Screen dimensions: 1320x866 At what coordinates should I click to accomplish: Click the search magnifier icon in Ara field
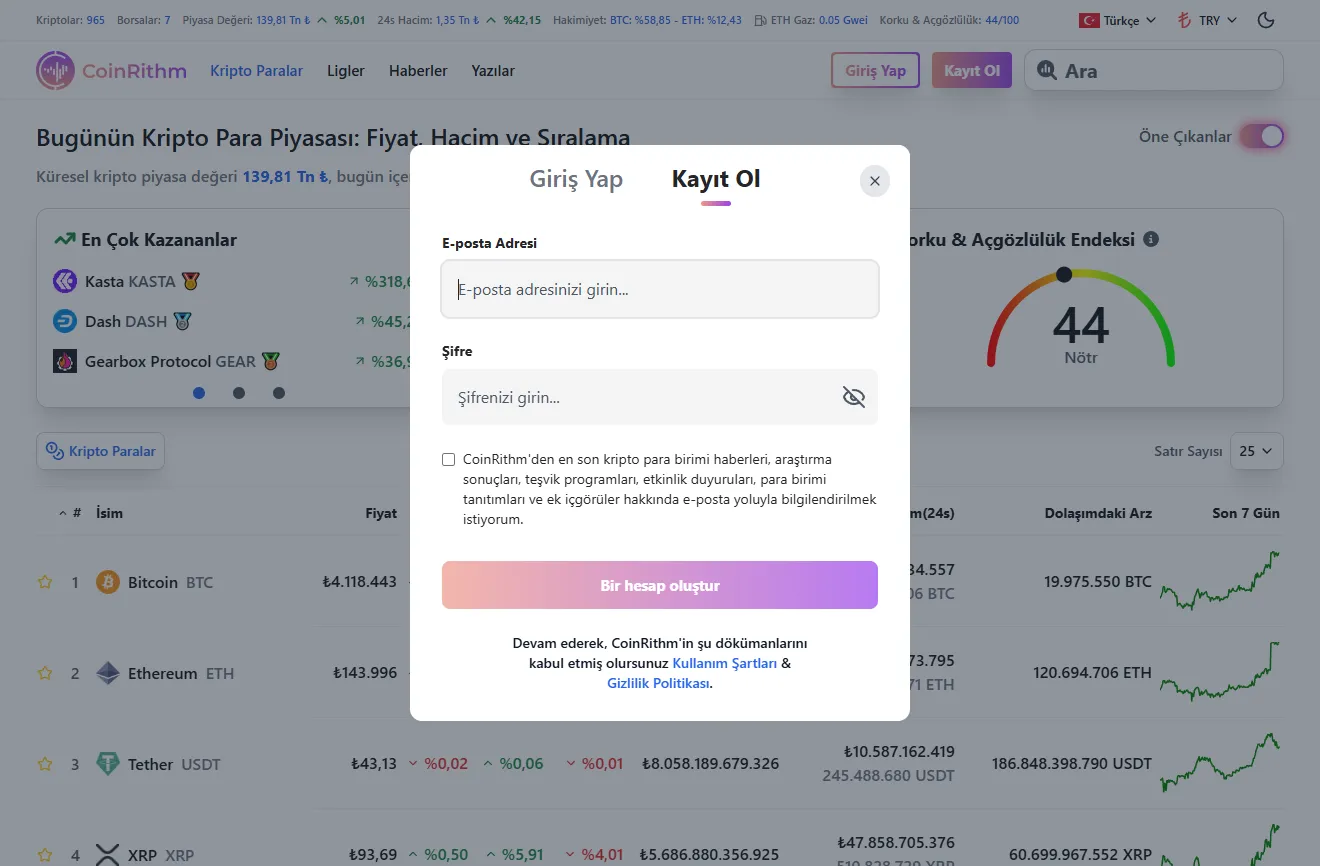tap(1046, 70)
